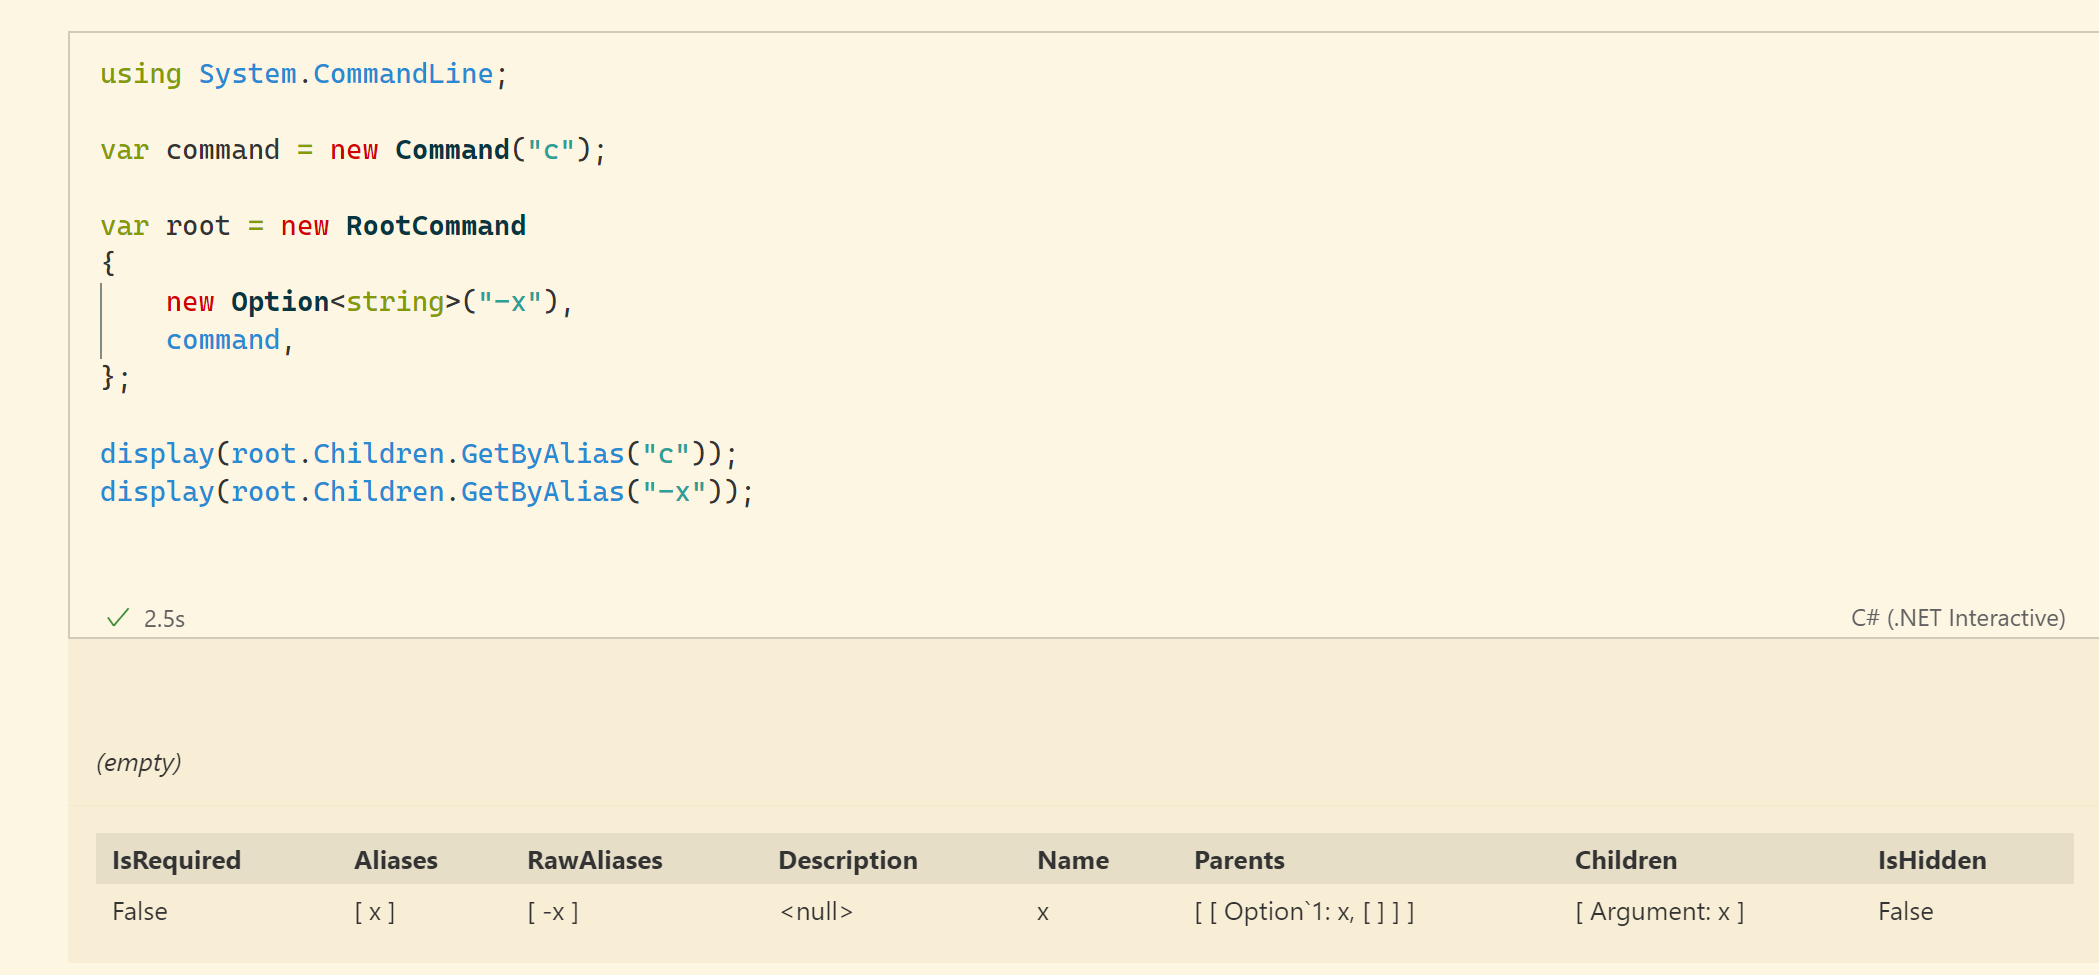2099x975 pixels.
Task: Click the 'var root = new RootCommand' line
Action: 313,226
